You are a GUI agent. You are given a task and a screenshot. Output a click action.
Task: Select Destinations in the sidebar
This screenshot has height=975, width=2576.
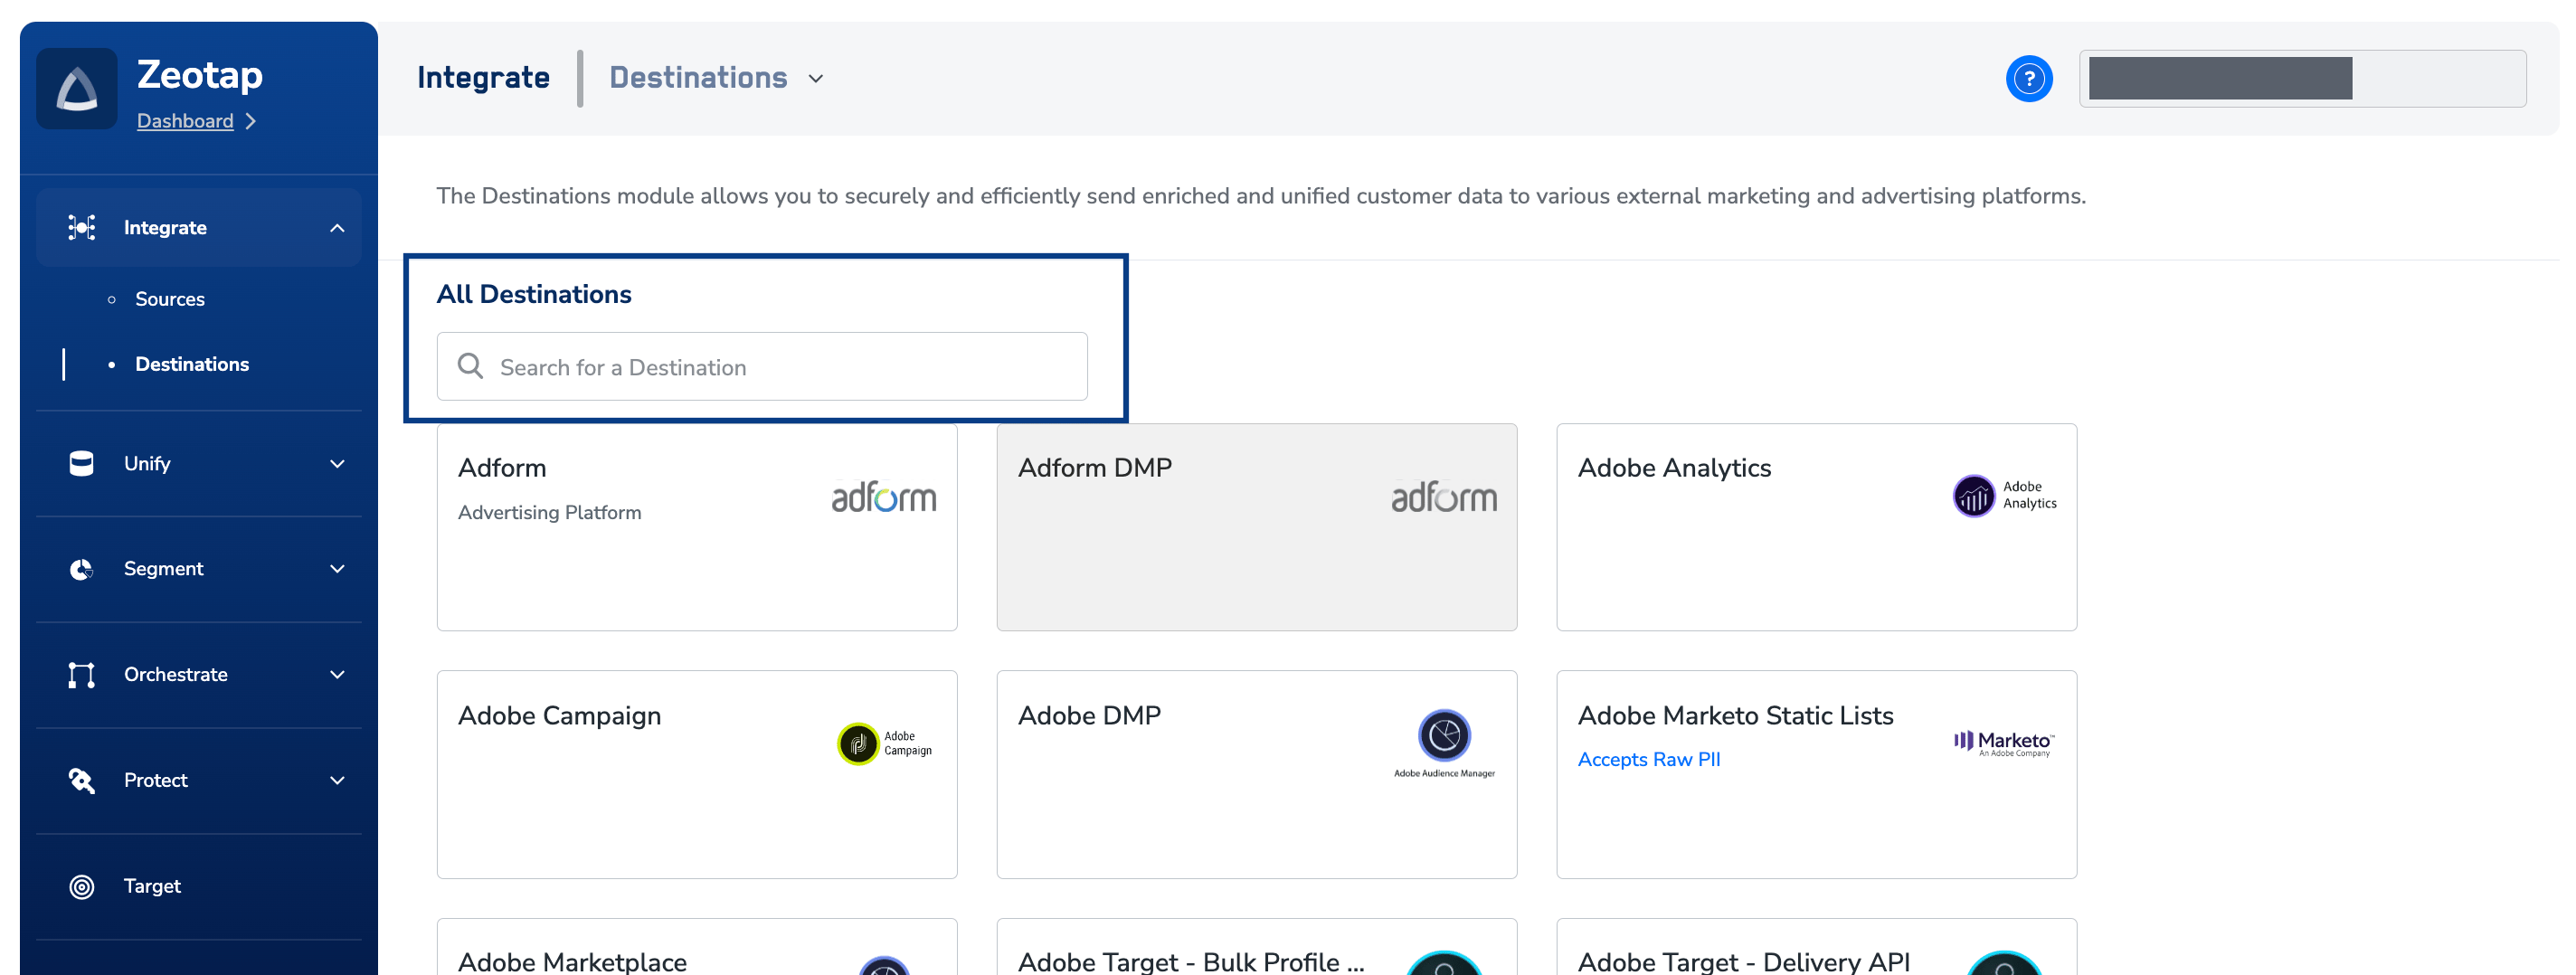pos(192,364)
